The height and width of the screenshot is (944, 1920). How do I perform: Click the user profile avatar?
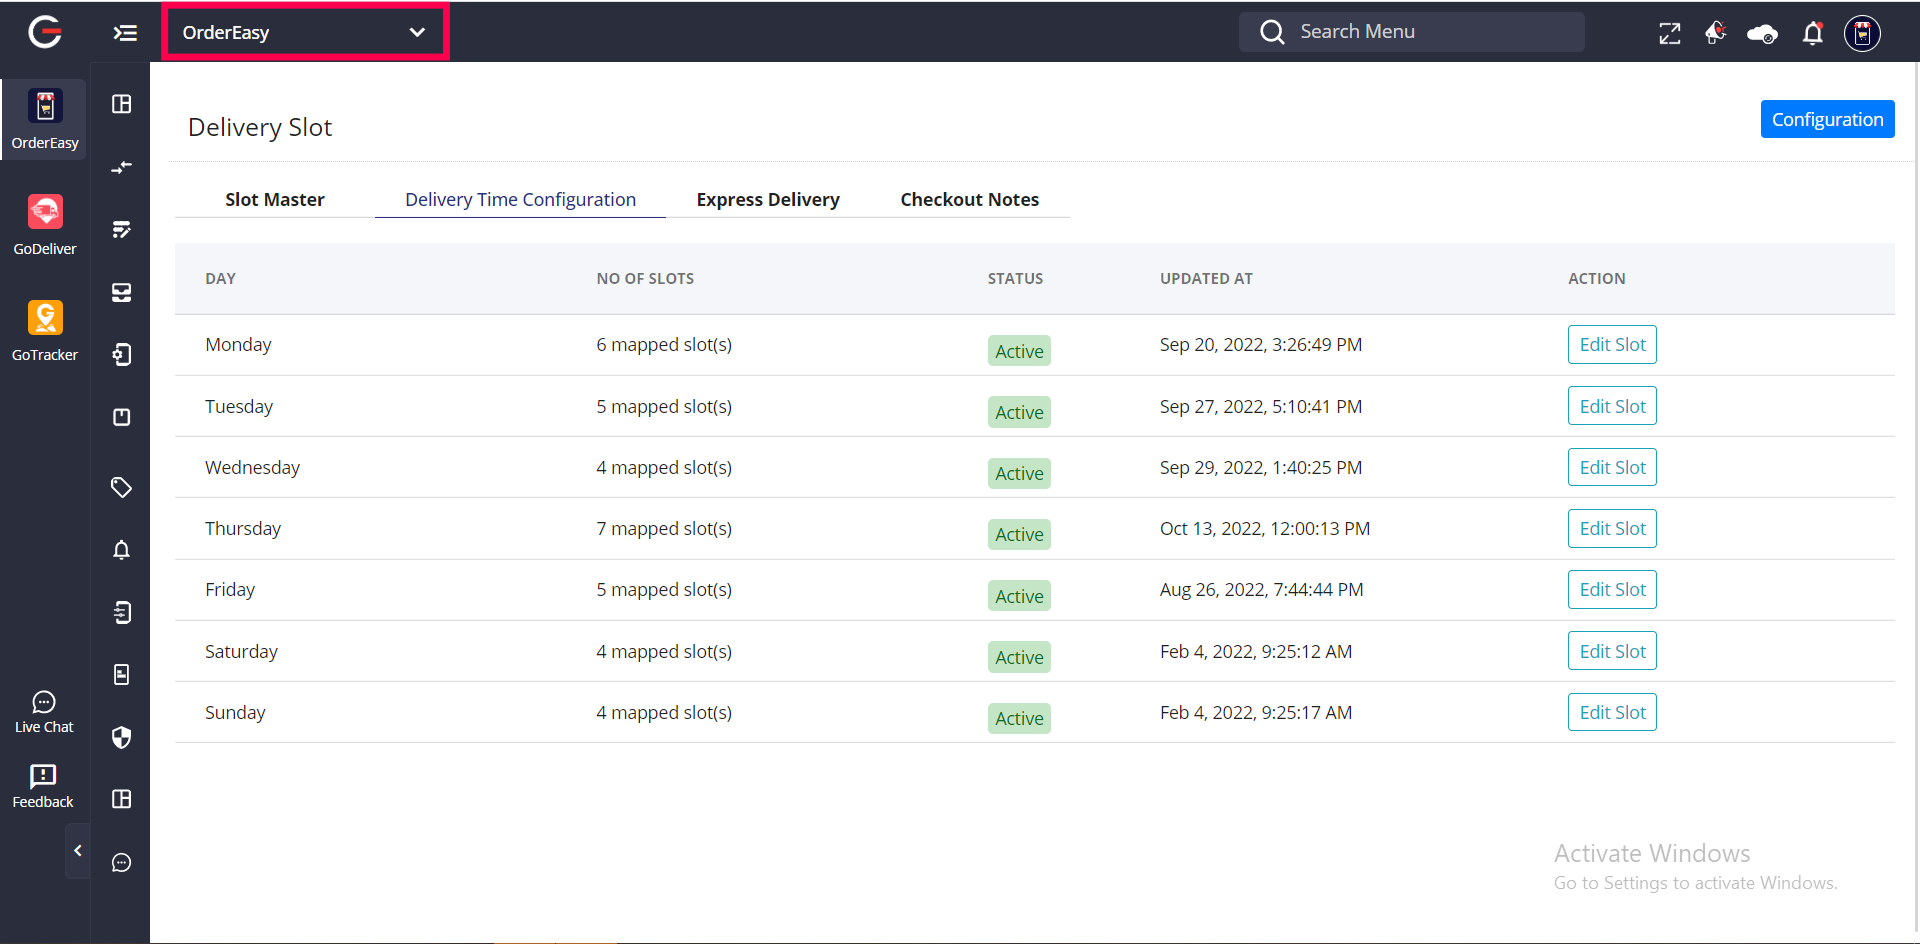coord(1861,33)
